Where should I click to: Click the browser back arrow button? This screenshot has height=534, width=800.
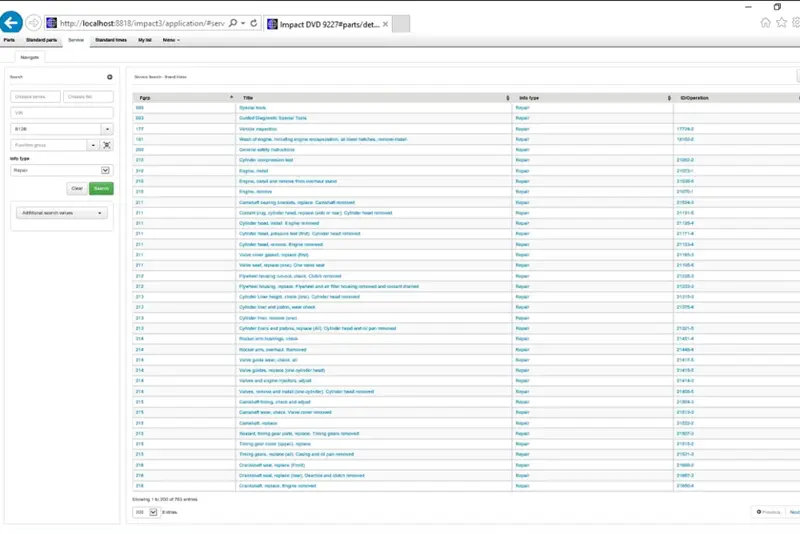pyautogui.click(x=13, y=21)
